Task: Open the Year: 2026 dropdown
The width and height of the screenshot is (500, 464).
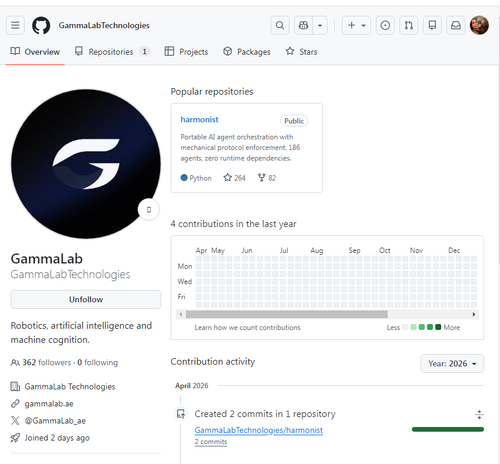Action: (452, 363)
